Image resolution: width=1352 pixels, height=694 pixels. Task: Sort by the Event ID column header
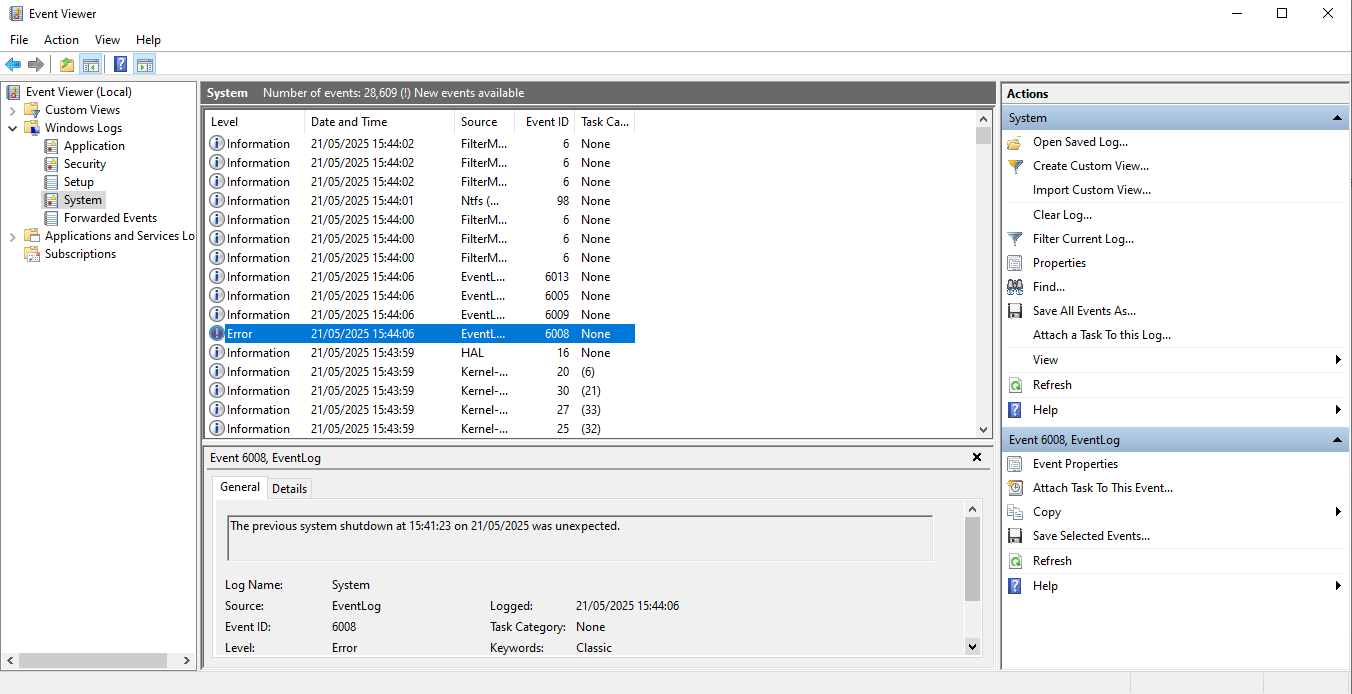point(545,122)
